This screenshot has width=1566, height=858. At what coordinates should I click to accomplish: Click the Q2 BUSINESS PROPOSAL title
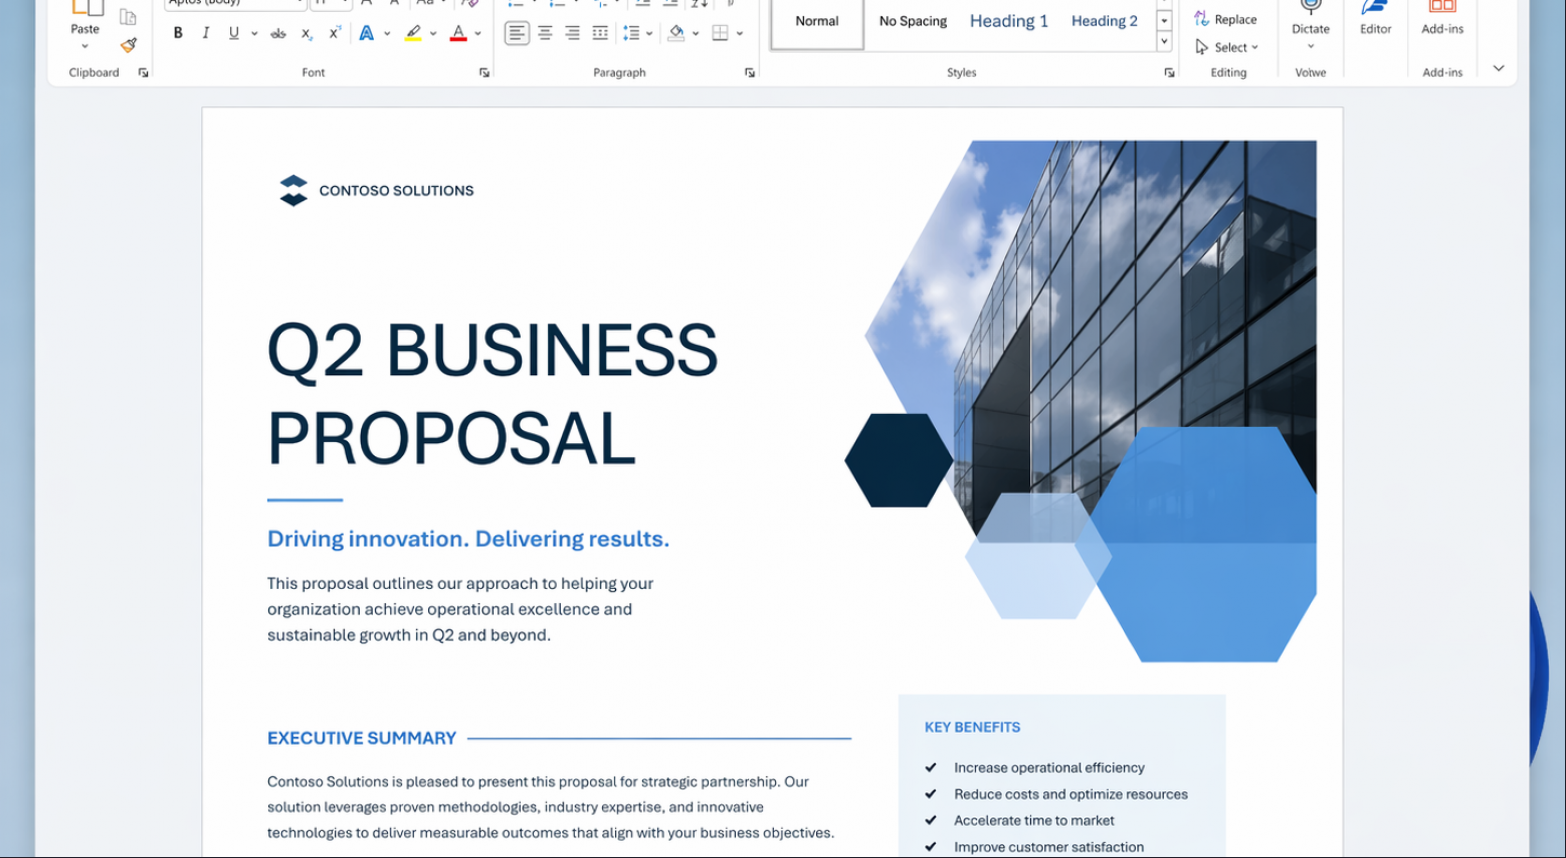pos(492,394)
